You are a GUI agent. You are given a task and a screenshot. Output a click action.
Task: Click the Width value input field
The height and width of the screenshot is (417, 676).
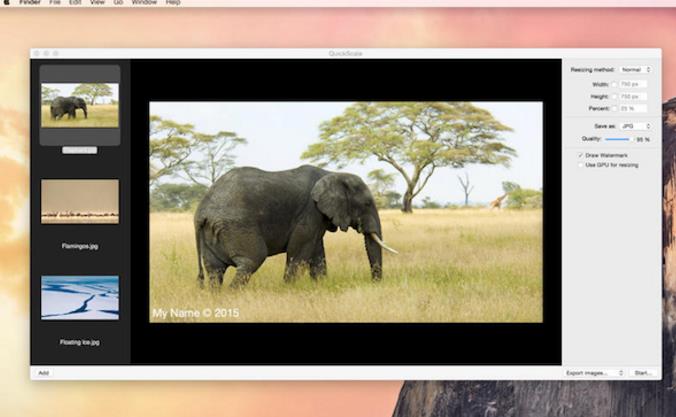tap(634, 84)
